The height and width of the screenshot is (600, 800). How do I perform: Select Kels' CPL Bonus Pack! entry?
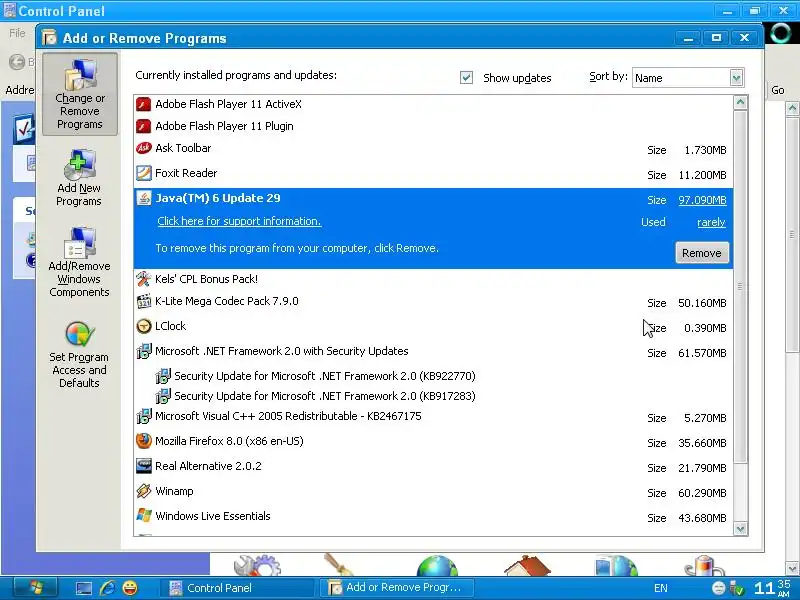click(x=433, y=279)
